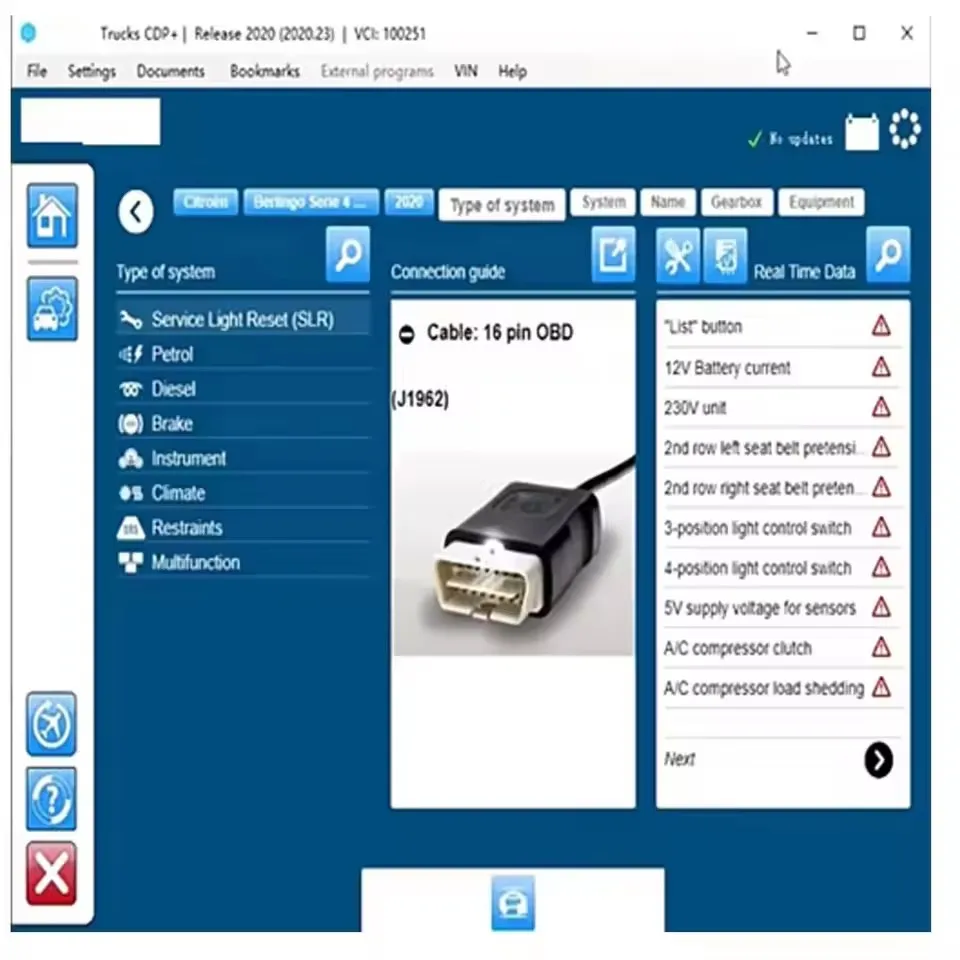This screenshot has height=960, width=960.
Task: Select the Equipment tab
Action: 821,202
